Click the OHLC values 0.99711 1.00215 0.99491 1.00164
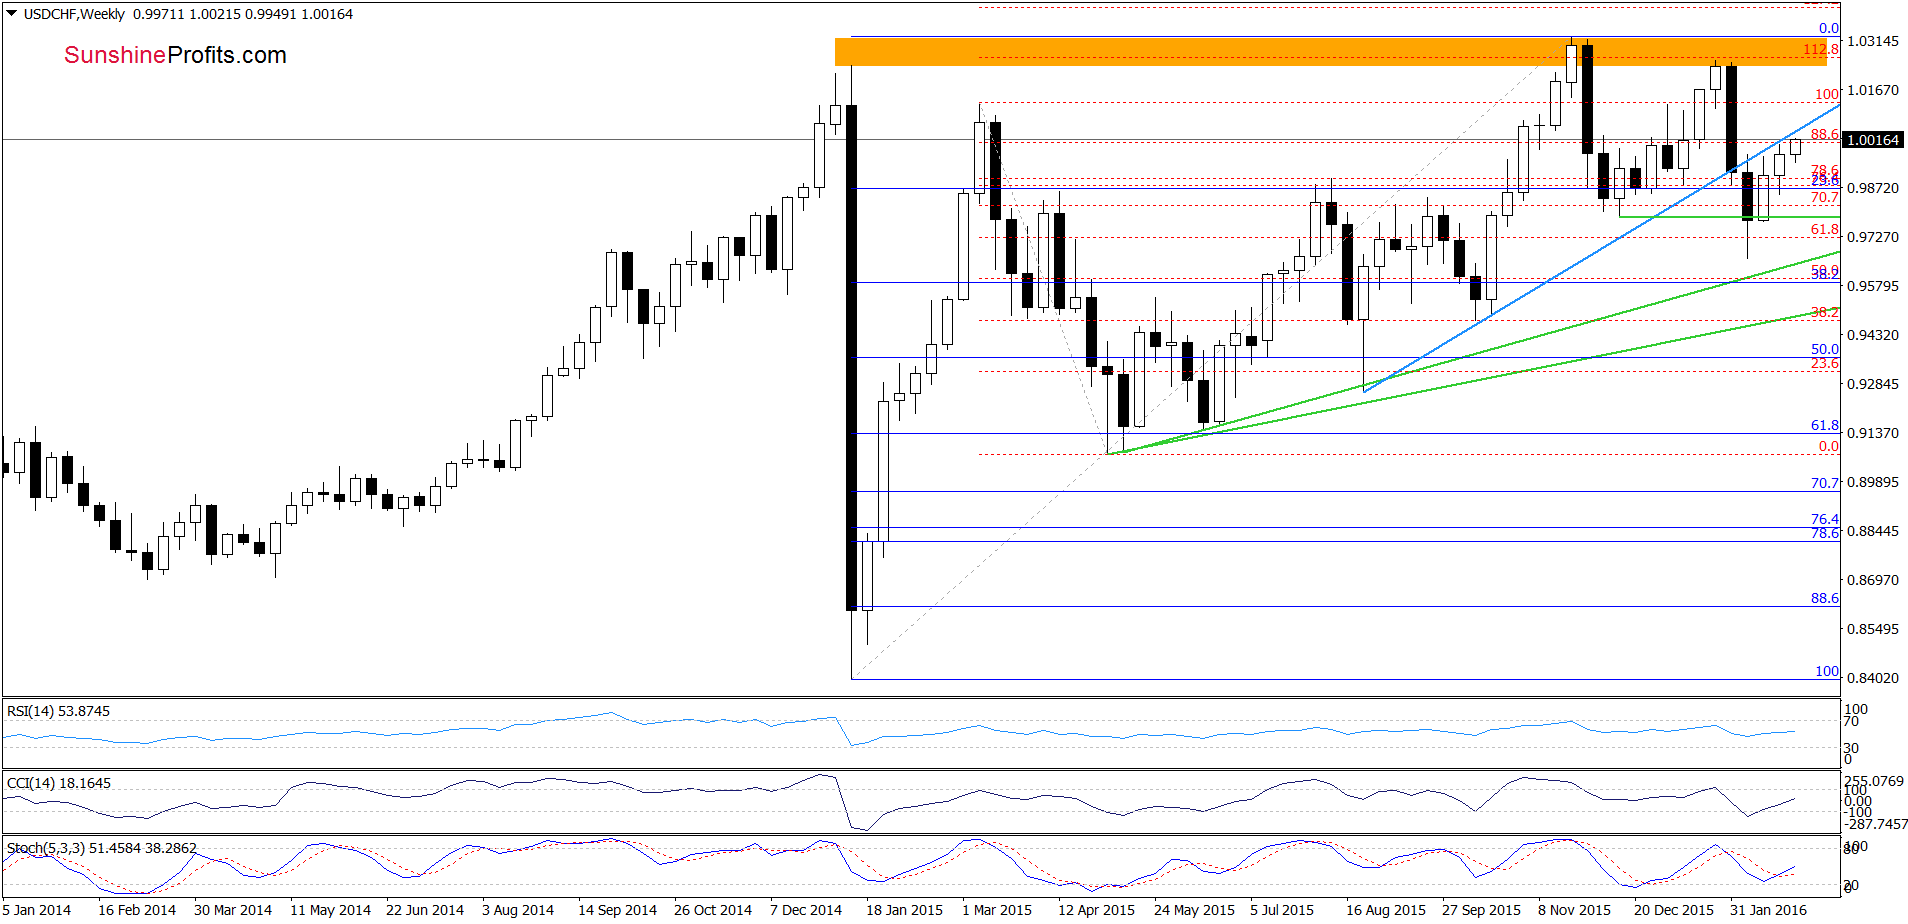This screenshot has height=924, width=1908. [x=243, y=14]
